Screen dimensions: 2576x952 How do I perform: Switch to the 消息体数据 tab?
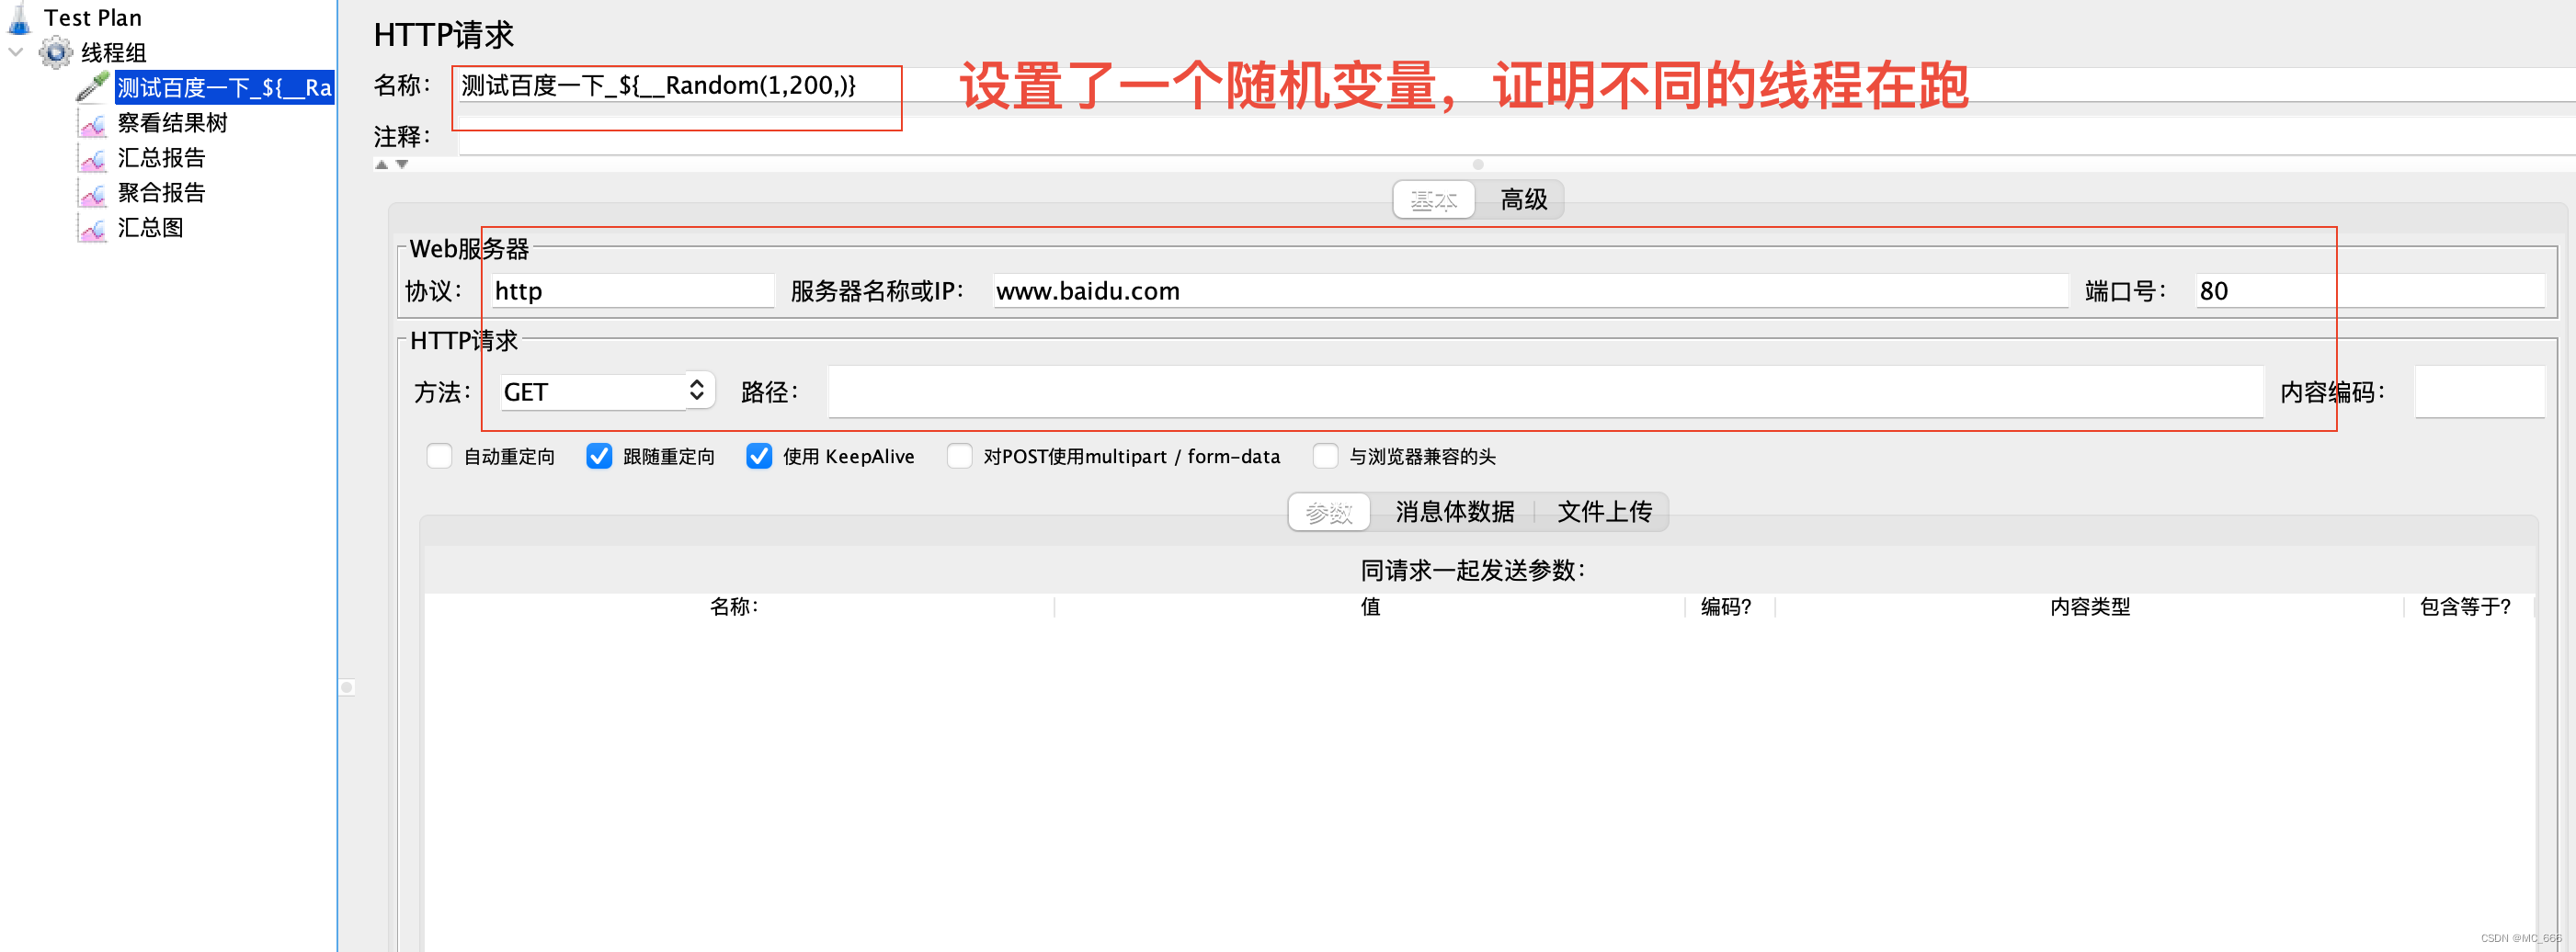1454,512
